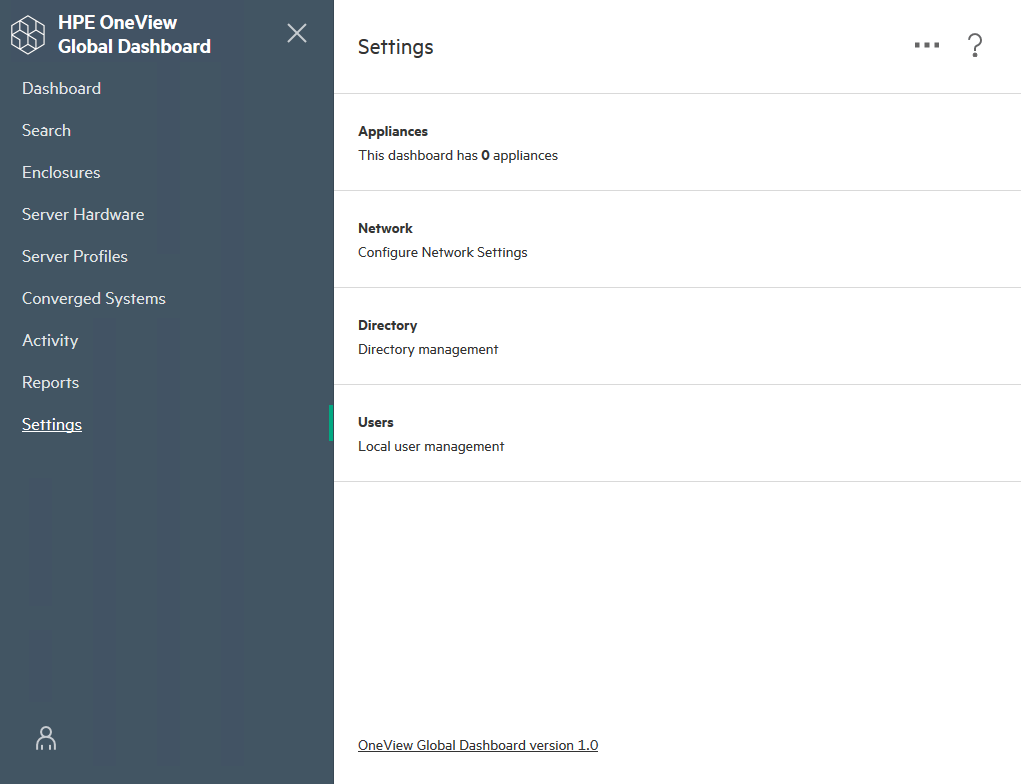This screenshot has width=1021, height=784.
Task: Open the user account icon in the sidebar
Action: pos(46,738)
